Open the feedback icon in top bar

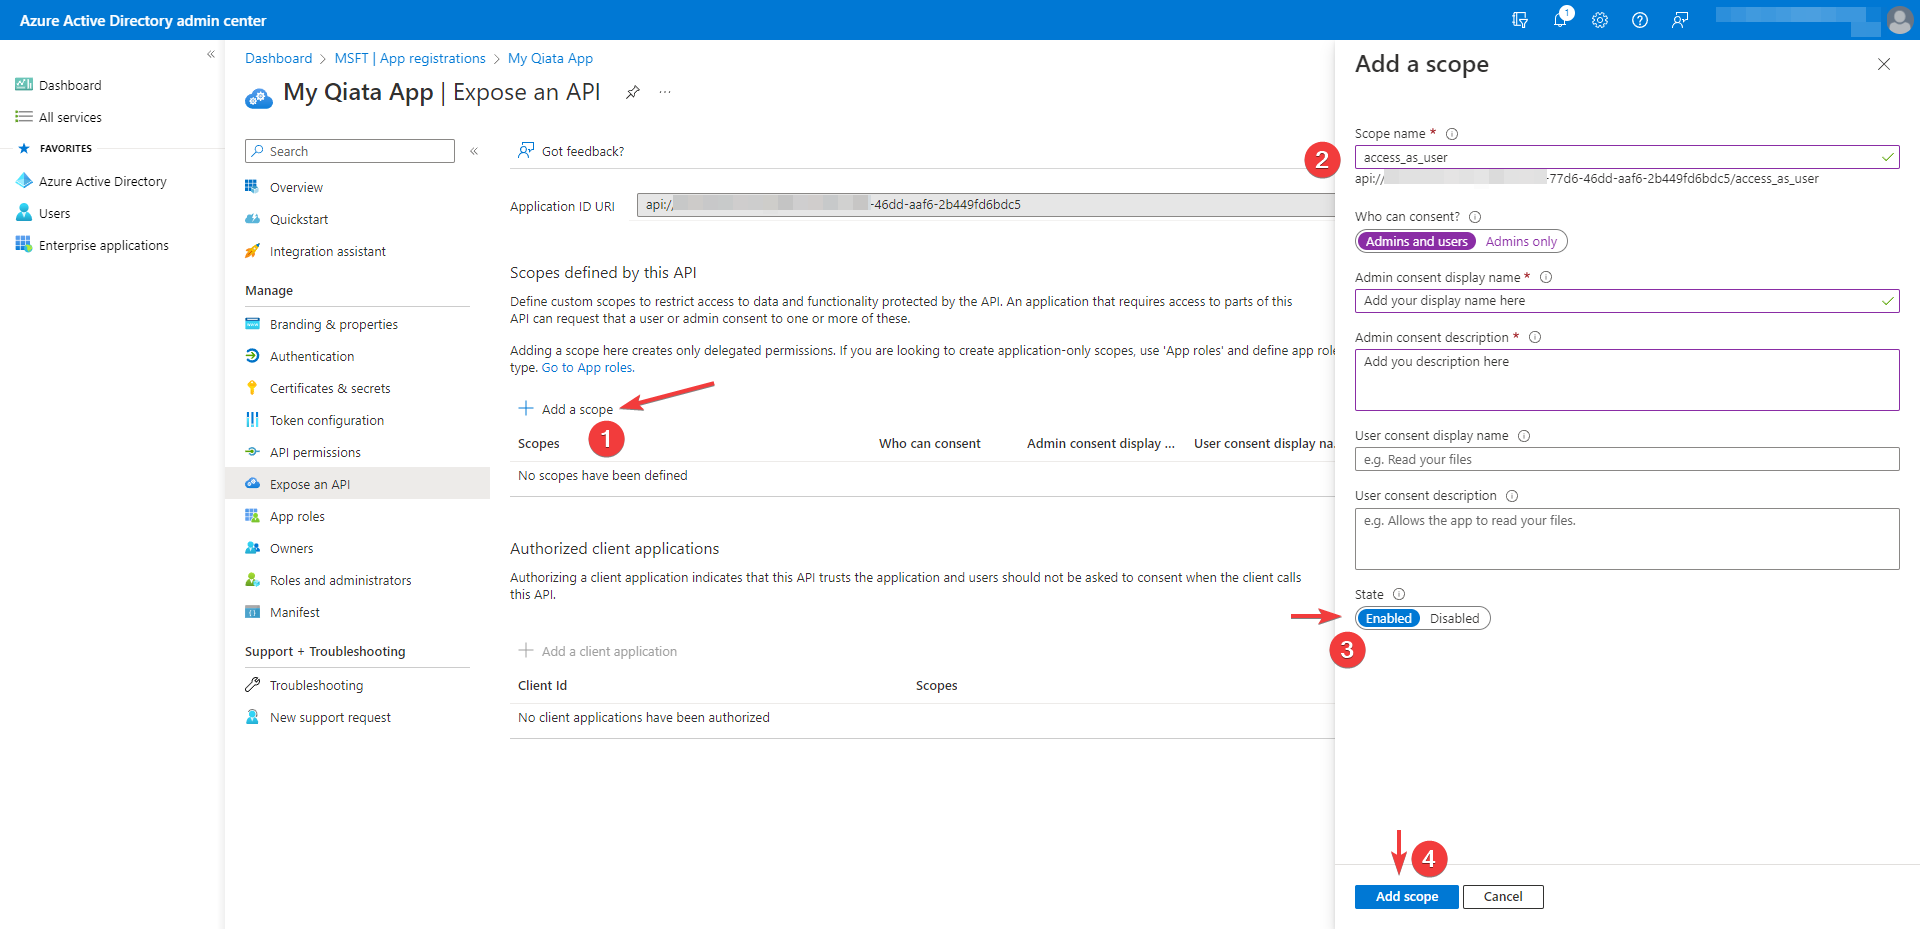1680,20
